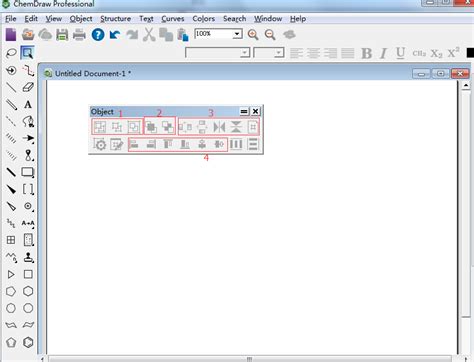Toggle Bold text formatting
Viewport: 474px width, 362px height.
(x=366, y=53)
